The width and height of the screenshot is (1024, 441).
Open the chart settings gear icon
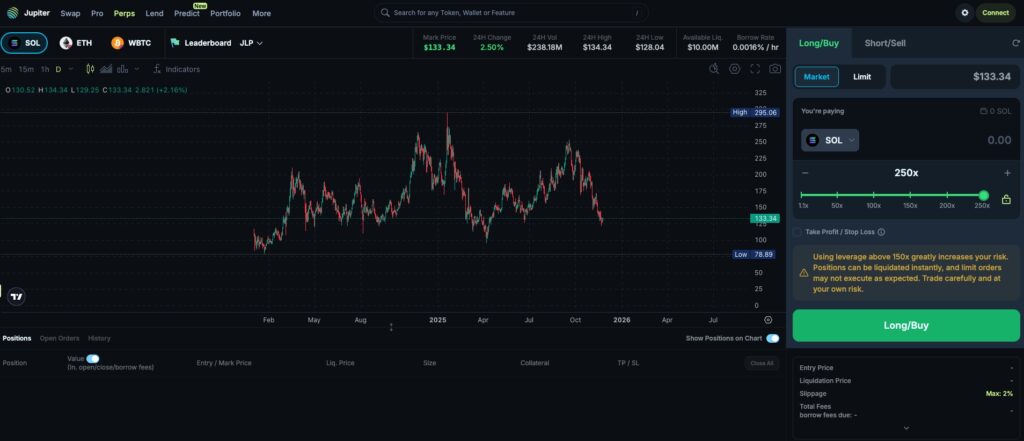click(735, 69)
